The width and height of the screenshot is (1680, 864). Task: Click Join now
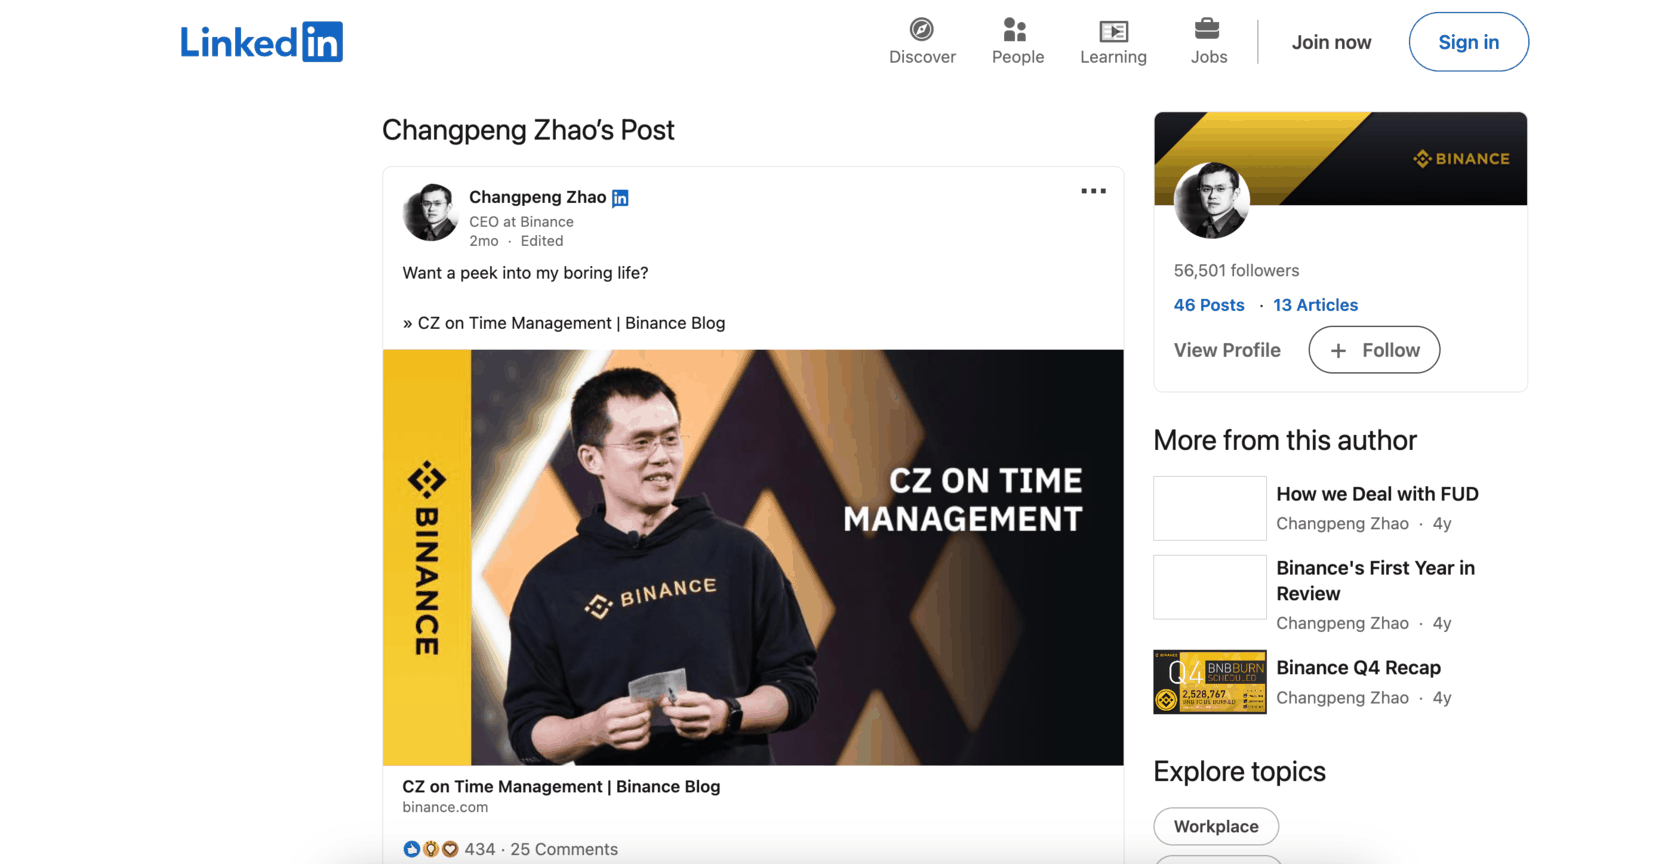(1331, 42)
